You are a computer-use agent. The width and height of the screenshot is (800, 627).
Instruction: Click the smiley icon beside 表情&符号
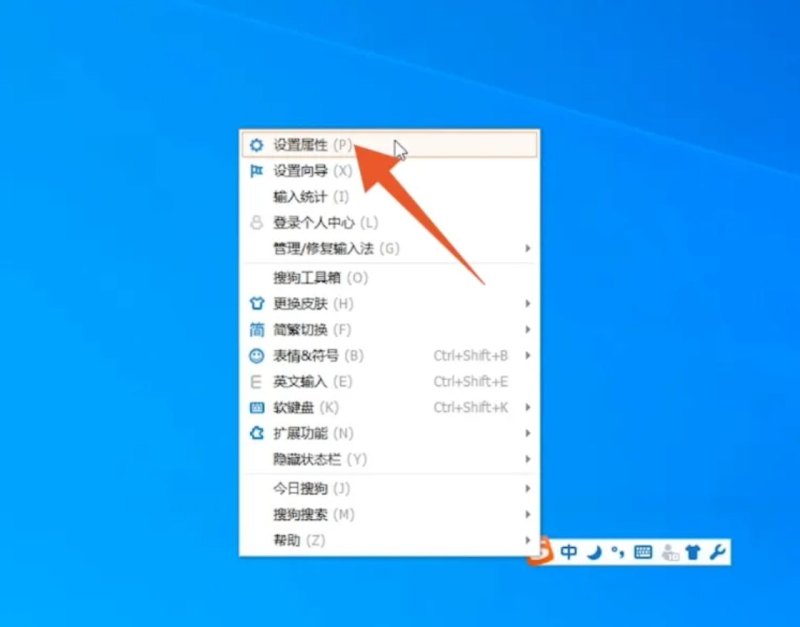(x=257, y=356)
